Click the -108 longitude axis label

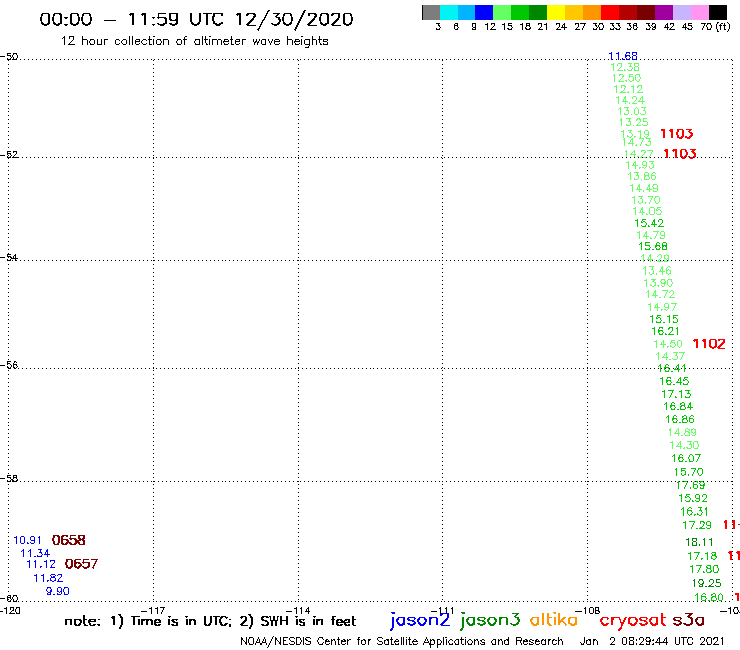(x=589, y=611)
